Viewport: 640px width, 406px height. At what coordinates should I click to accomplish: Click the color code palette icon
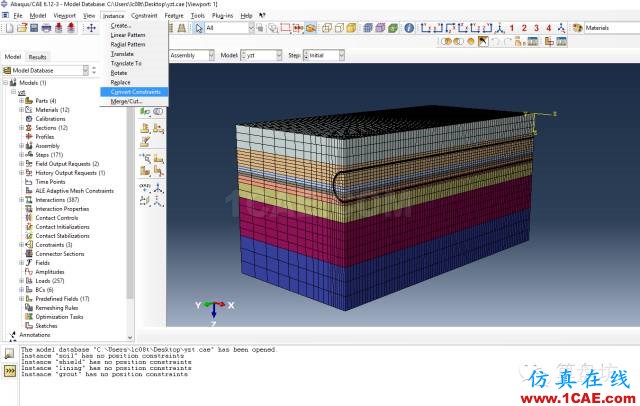[x=577, y=28]
